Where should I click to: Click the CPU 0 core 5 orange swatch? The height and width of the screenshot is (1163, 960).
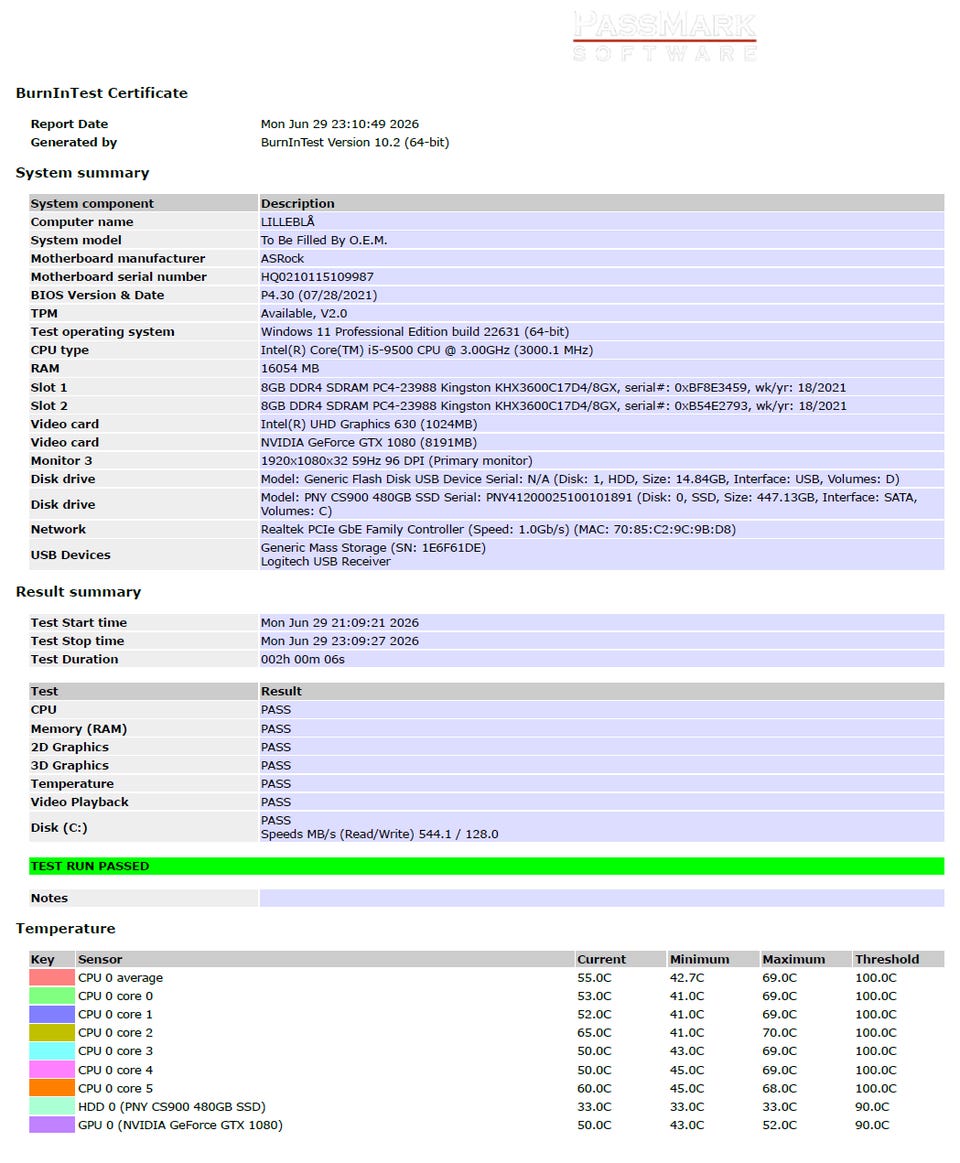[52, 1088]
